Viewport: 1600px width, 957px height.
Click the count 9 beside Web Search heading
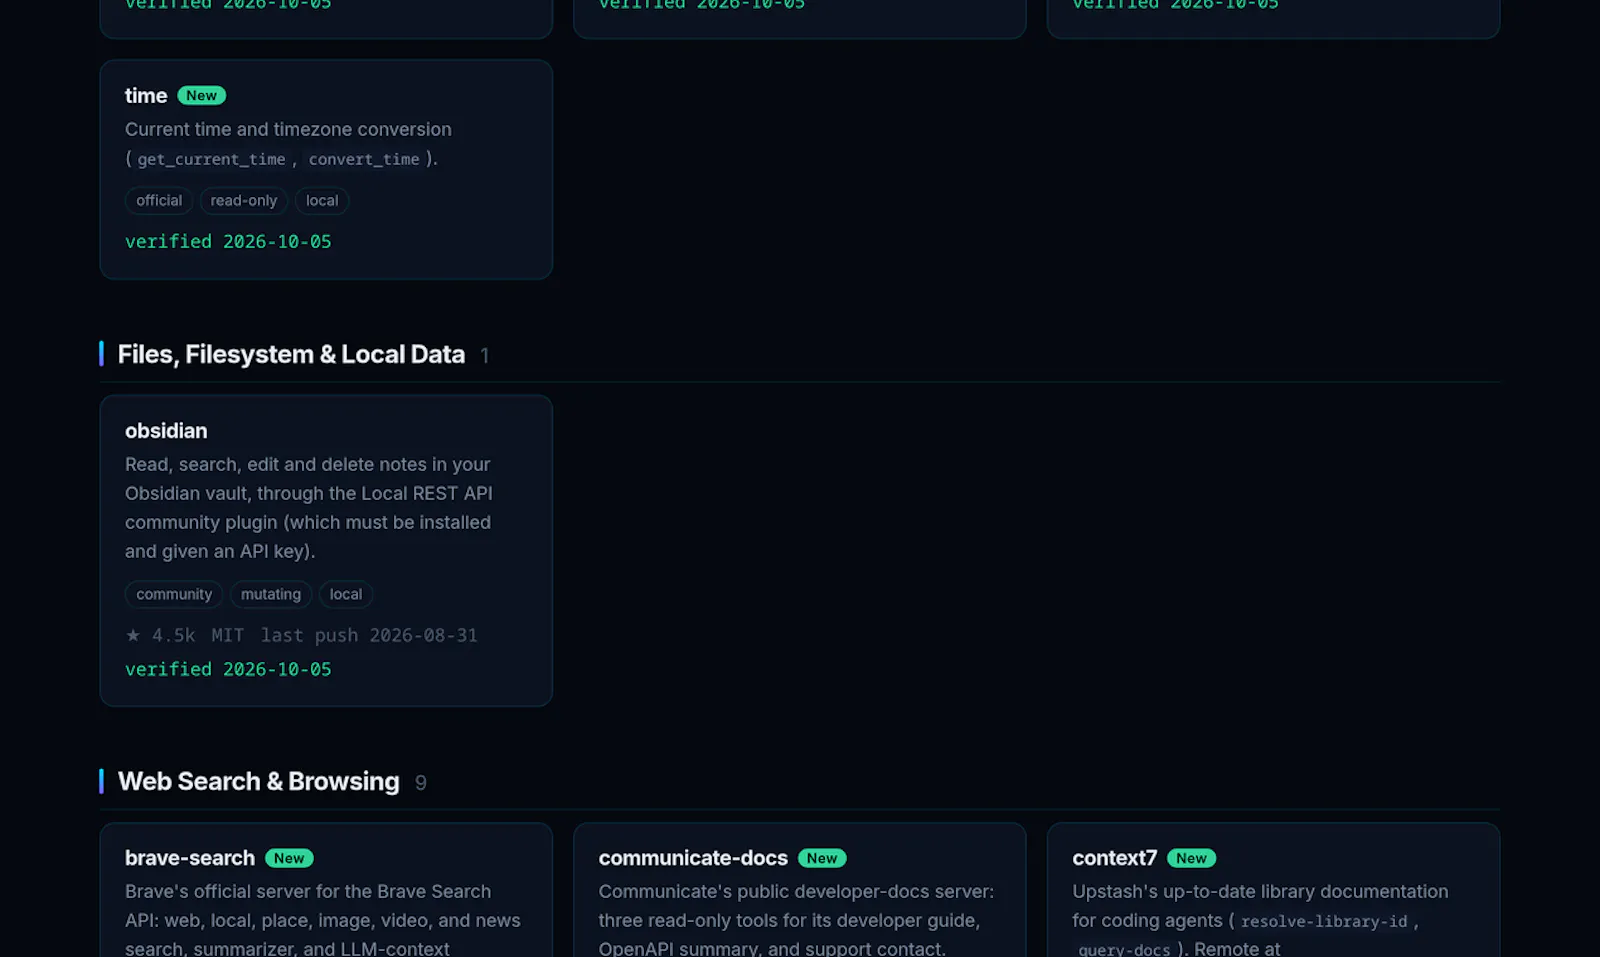point(421,783)
